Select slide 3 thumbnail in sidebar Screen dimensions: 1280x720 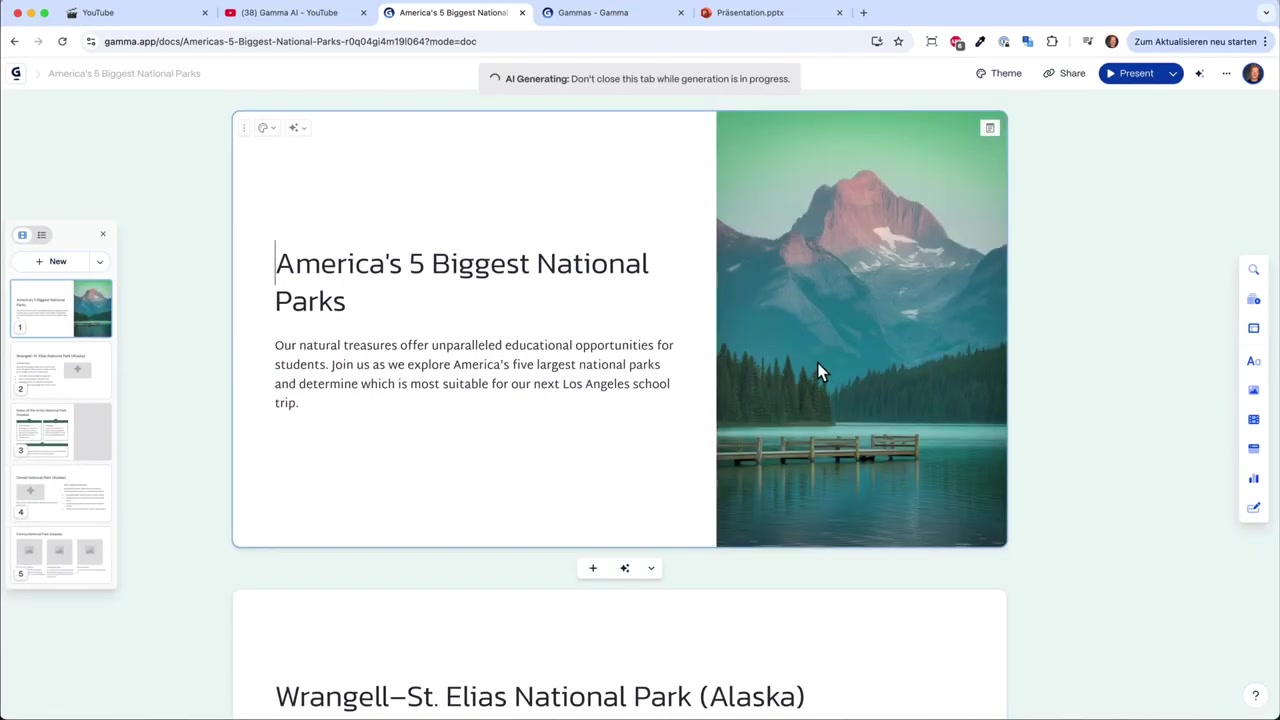(x=62, y=430)
